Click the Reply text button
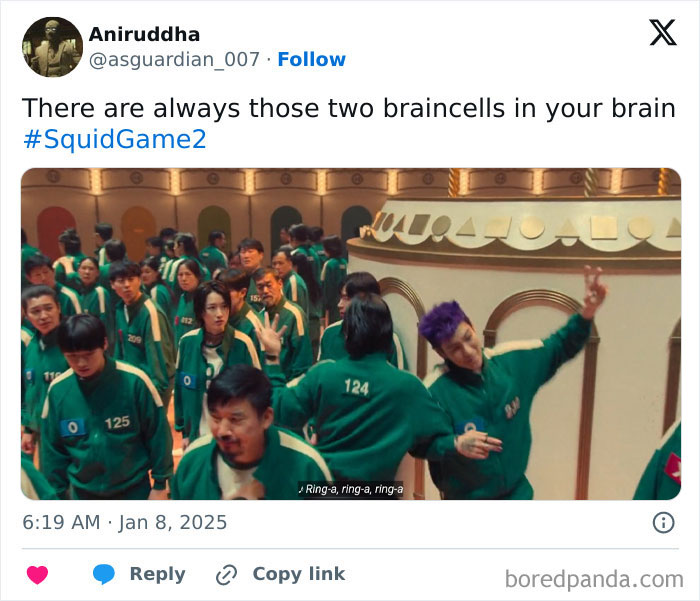The image size is (700, 601). 158,574
